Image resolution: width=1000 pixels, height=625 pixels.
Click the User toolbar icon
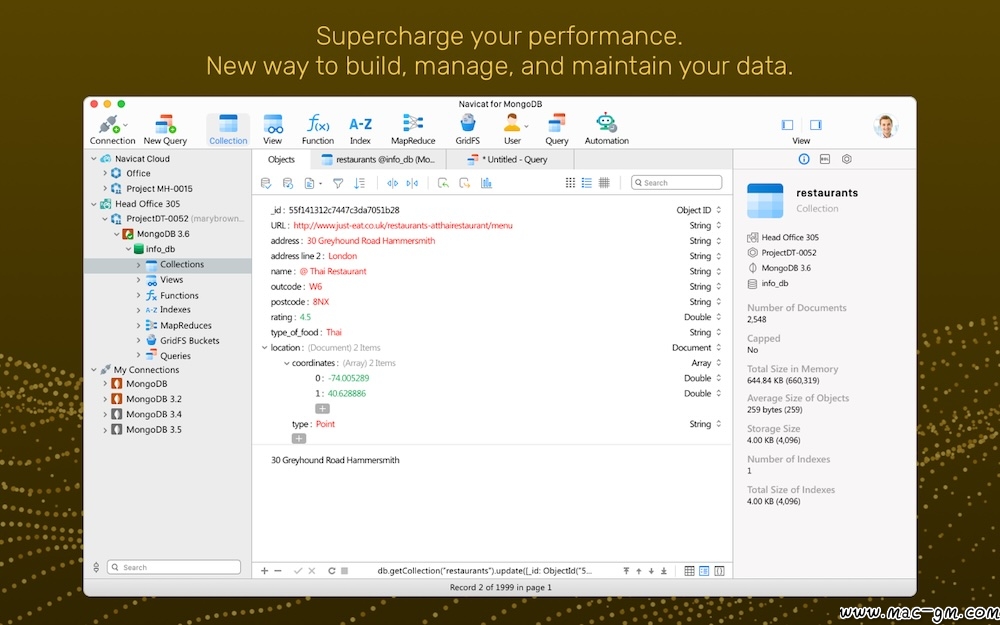pos(513,129)
